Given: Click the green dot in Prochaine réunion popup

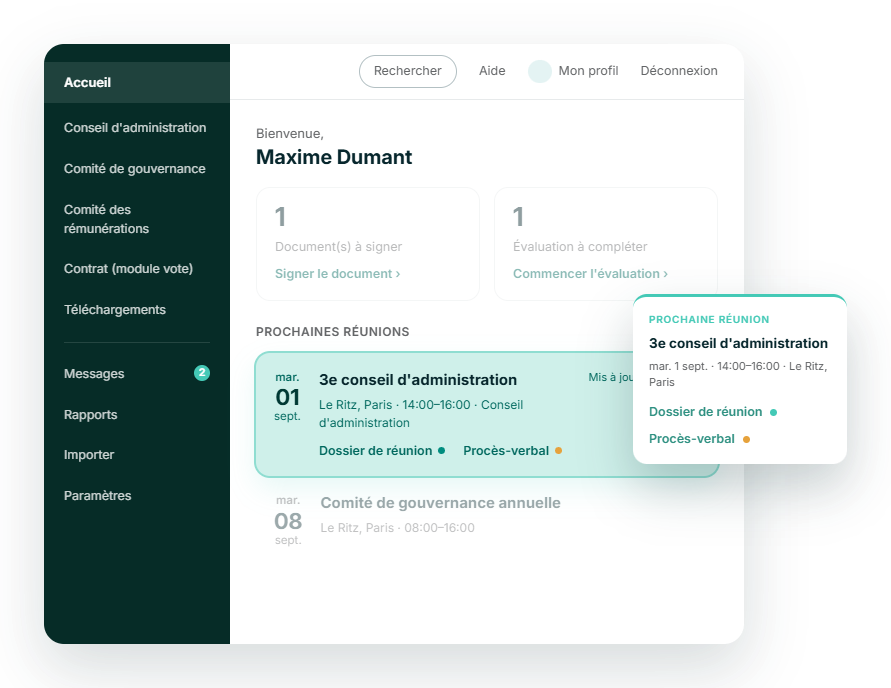Looking at the screenshot, I should click(x=773, y=412).
